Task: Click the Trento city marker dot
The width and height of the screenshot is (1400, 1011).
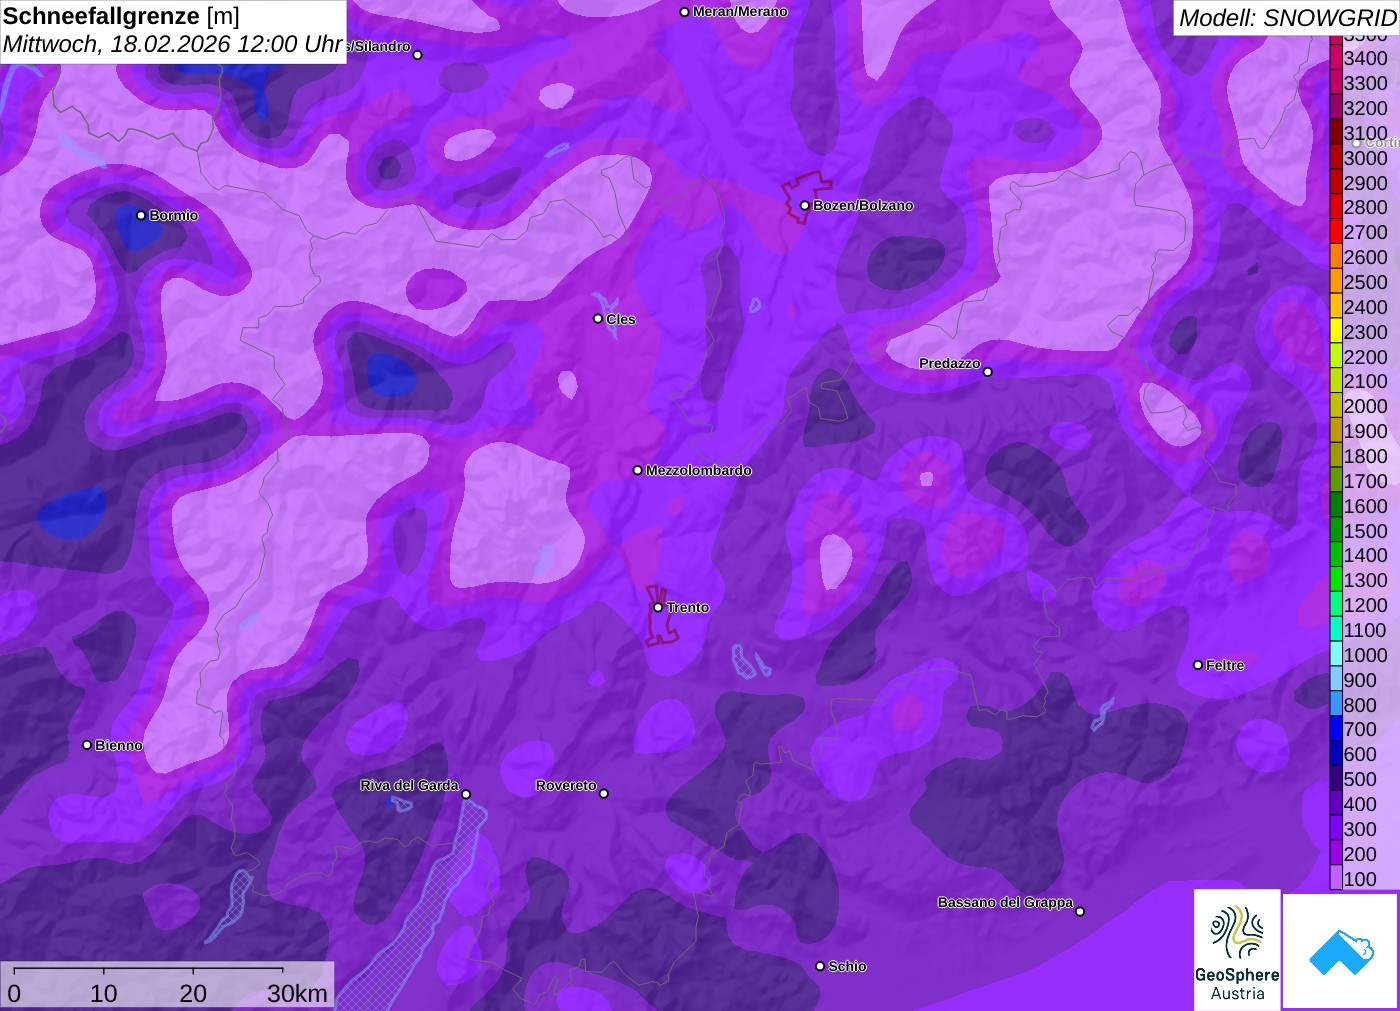Action: click(658, 607)
